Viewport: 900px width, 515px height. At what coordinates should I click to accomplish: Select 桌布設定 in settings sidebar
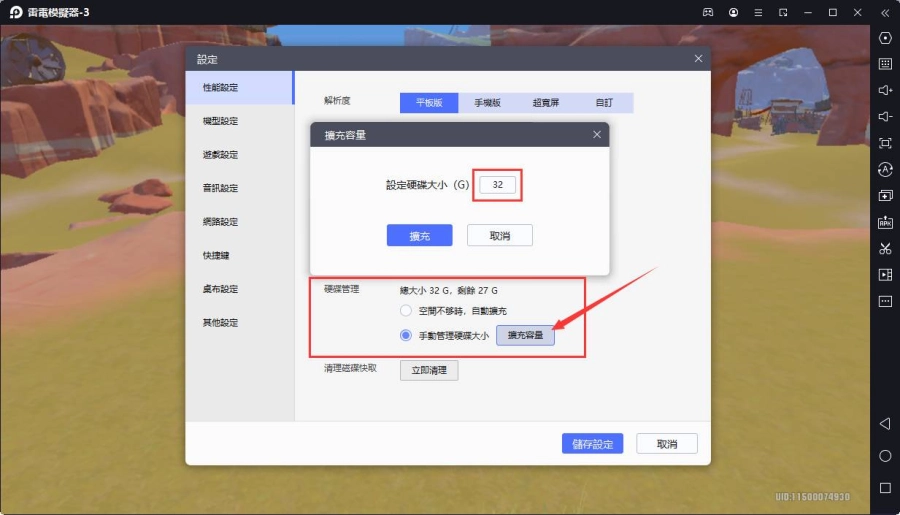[x=239, y=289]
